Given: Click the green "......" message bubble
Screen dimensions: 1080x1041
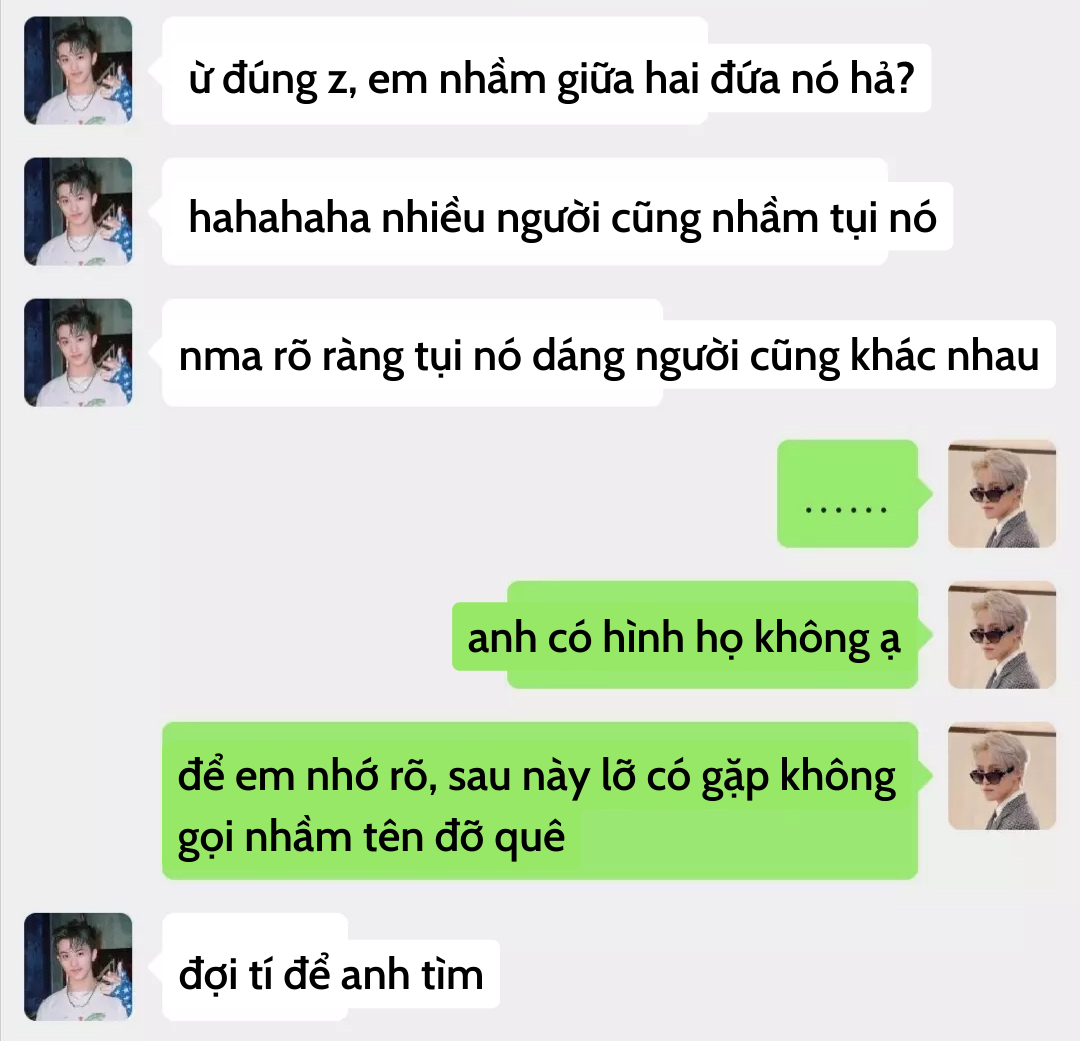Looking at the screenshot, I should [x=848, y=494].
